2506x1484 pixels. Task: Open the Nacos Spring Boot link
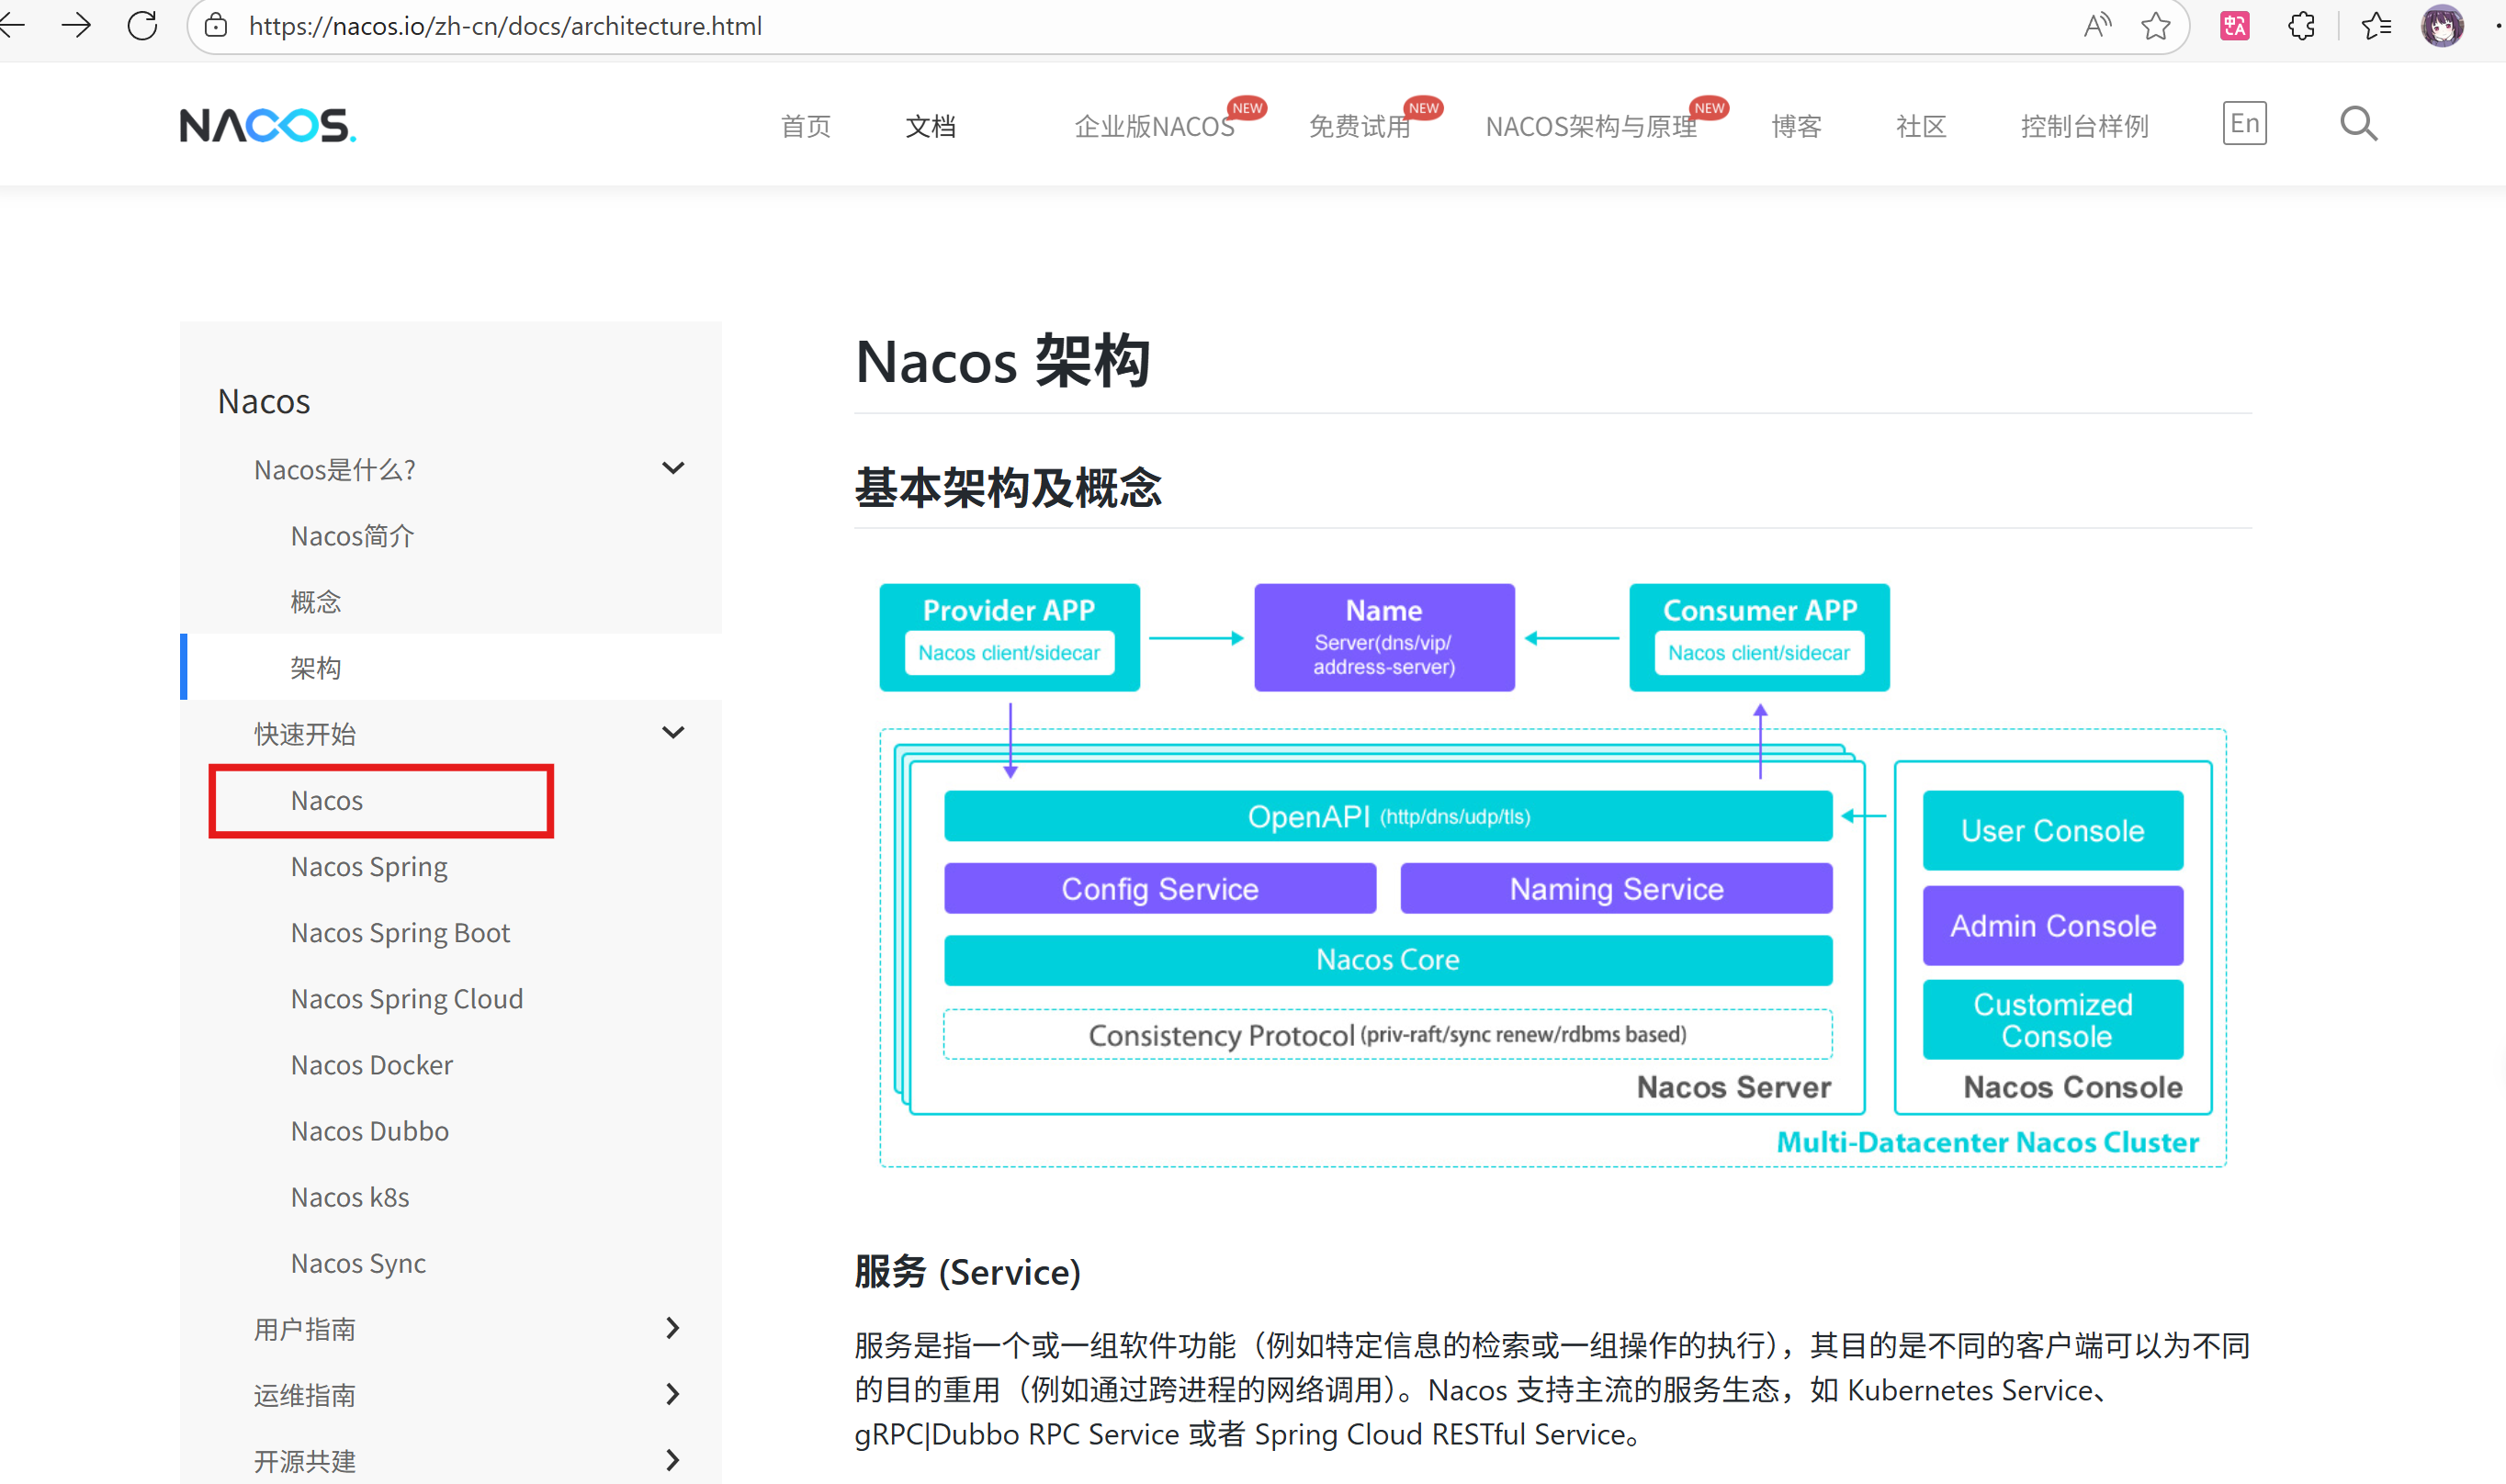pos(400,933)
